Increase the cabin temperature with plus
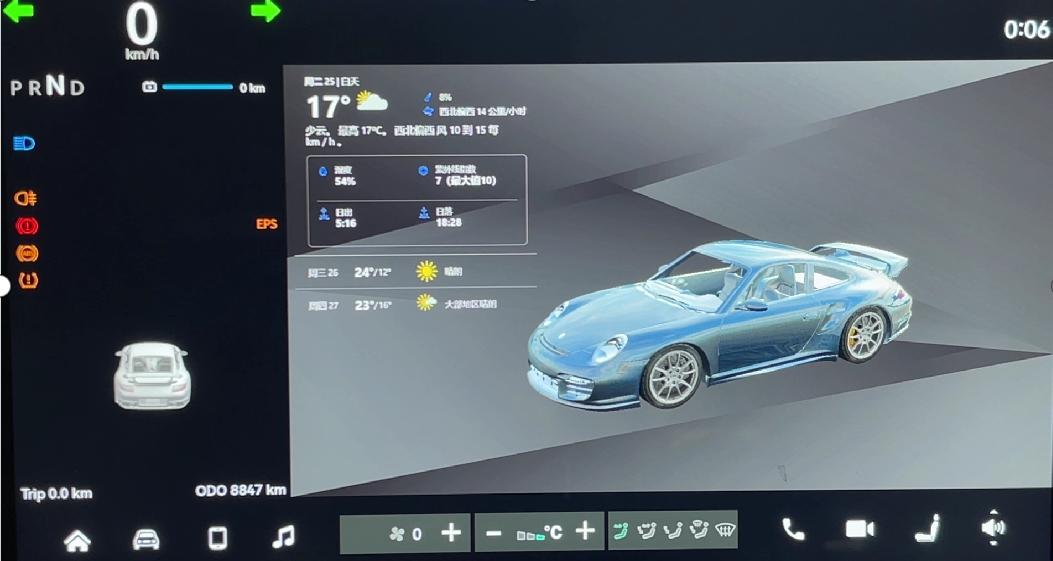 (585, 532)
